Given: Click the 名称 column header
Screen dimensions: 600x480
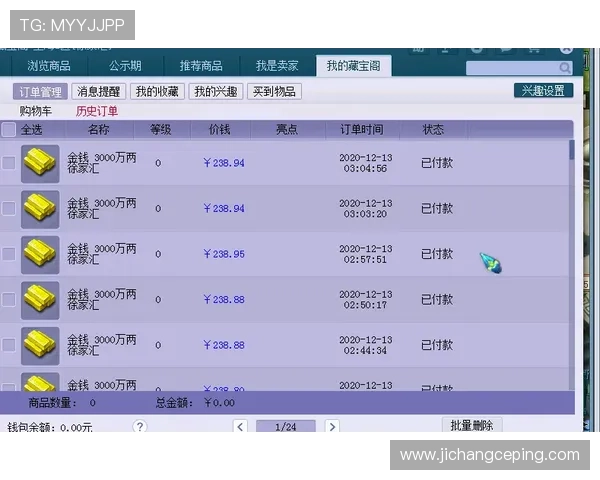Looking at the screenshot, I should 99,129.
